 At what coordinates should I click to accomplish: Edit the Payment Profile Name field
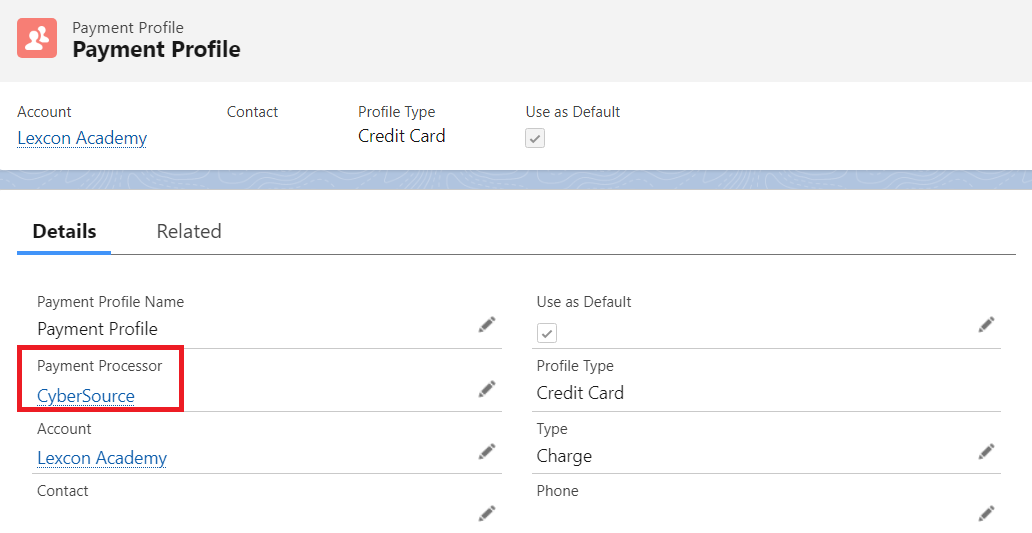coord(487,325)
